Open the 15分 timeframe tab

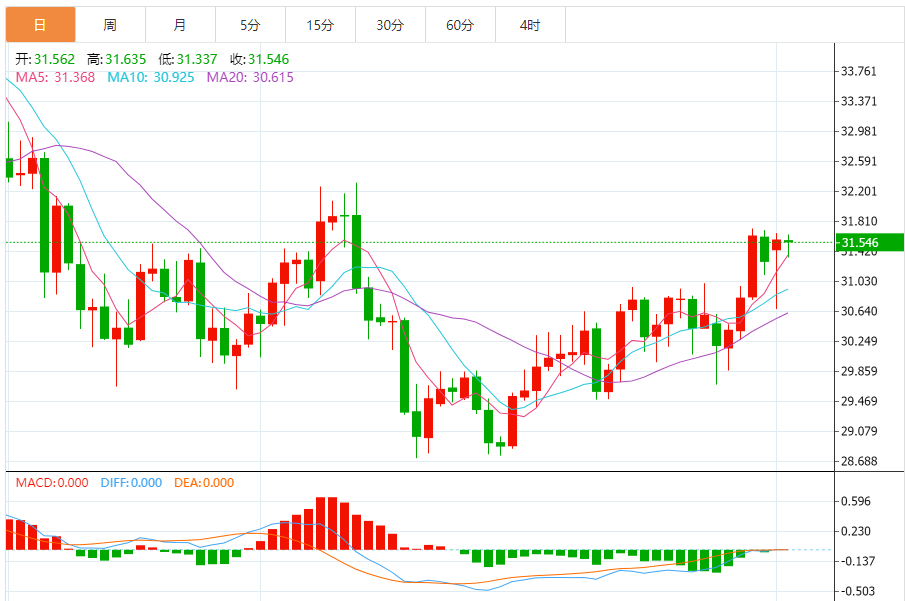320,25
